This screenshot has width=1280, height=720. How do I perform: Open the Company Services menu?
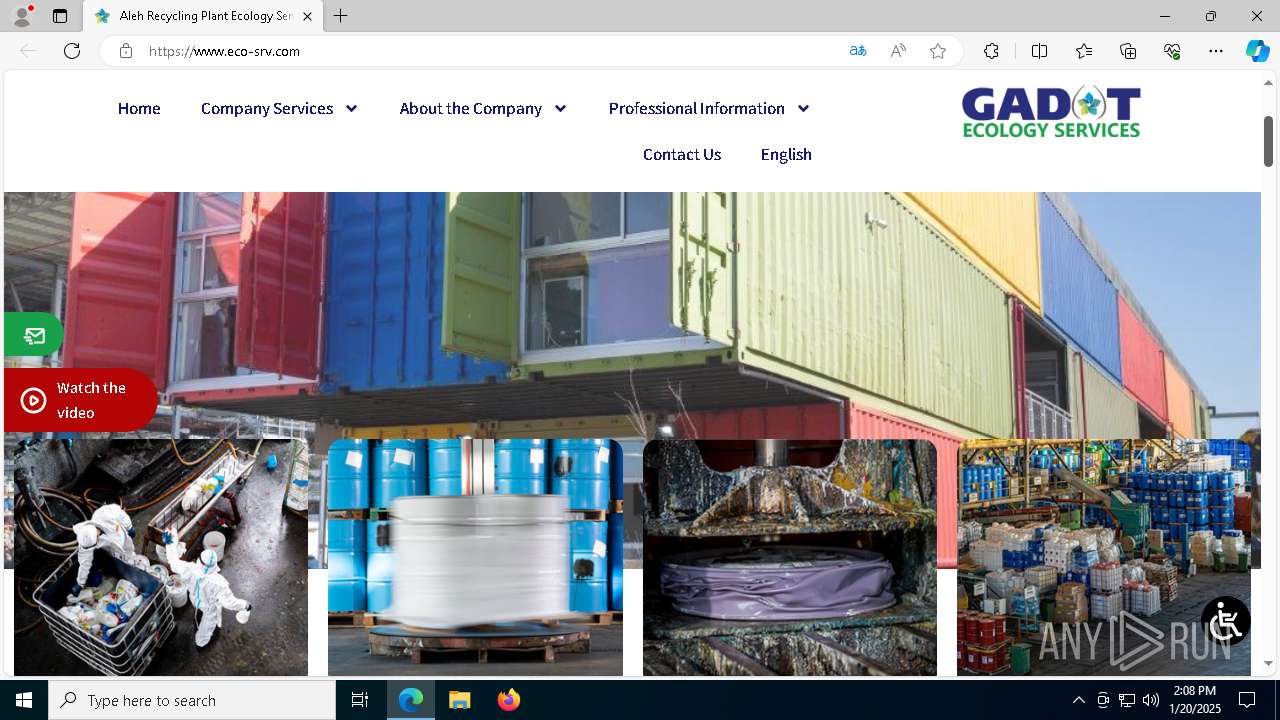[267, 108]
